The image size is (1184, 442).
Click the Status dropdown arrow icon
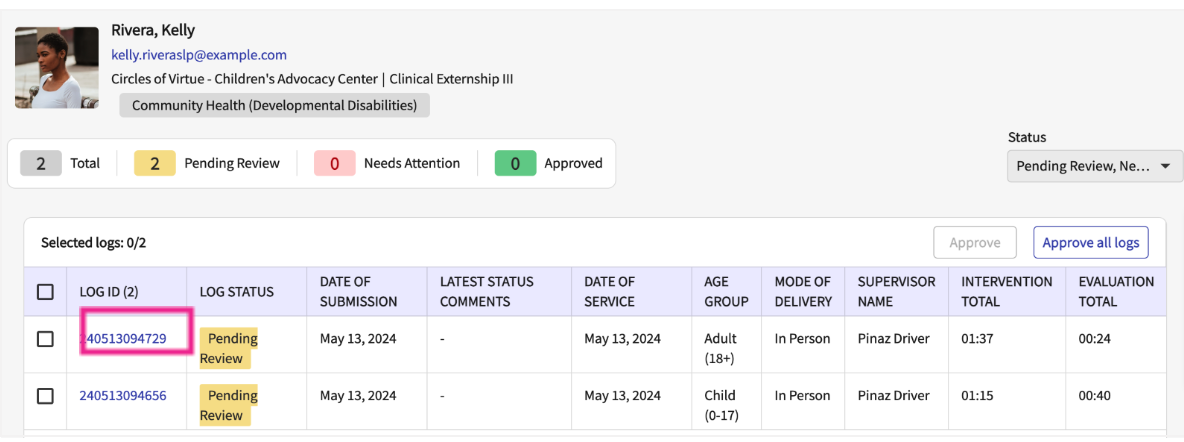click(1166, 167)
